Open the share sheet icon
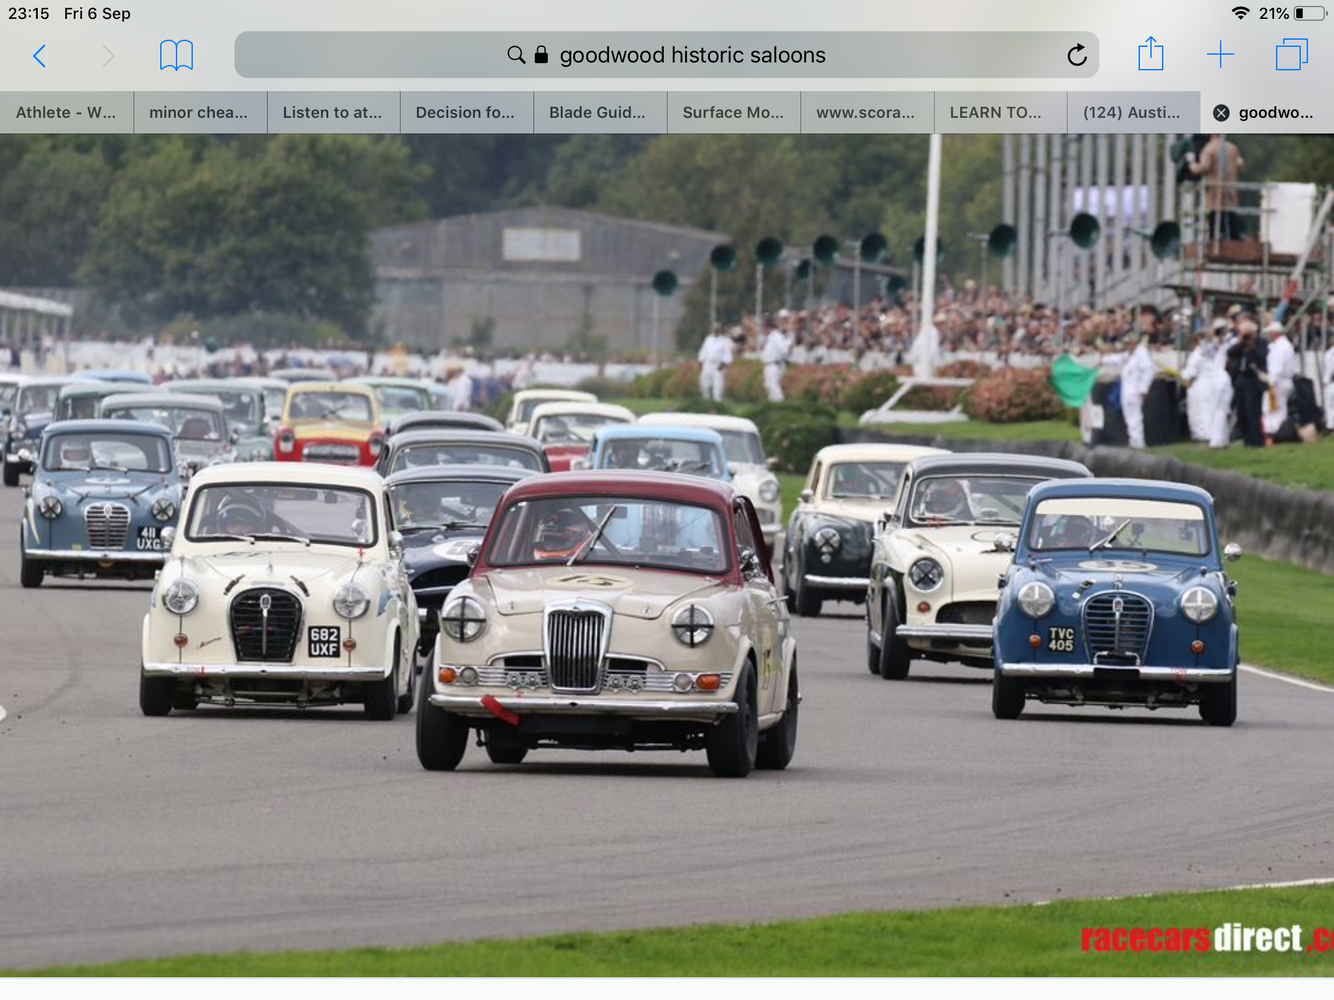 click(x=1150, y=54)
